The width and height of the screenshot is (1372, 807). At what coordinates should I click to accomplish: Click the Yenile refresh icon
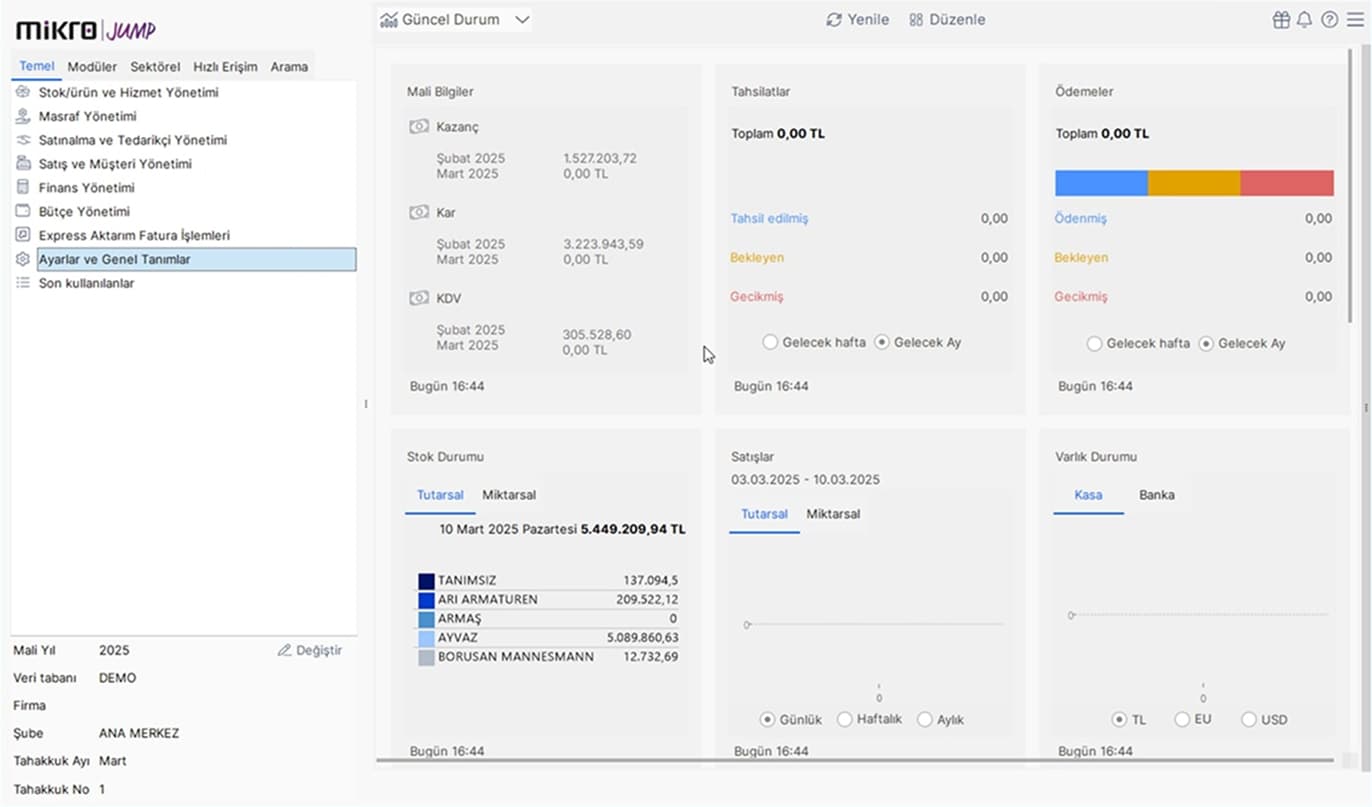point(834,20)
